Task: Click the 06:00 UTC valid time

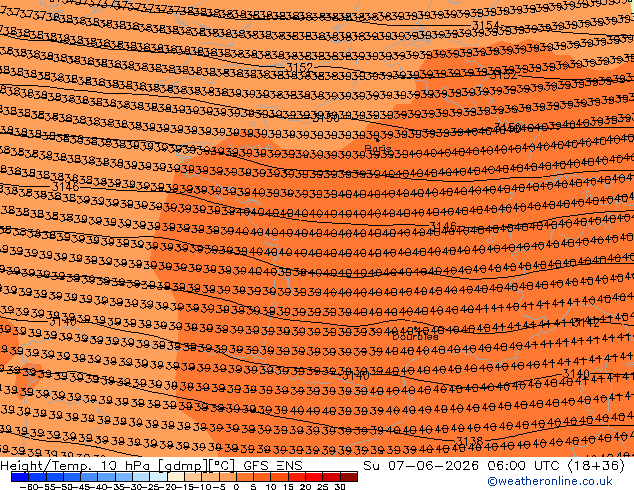Action: pyautogui.click(x=524, y=465)
